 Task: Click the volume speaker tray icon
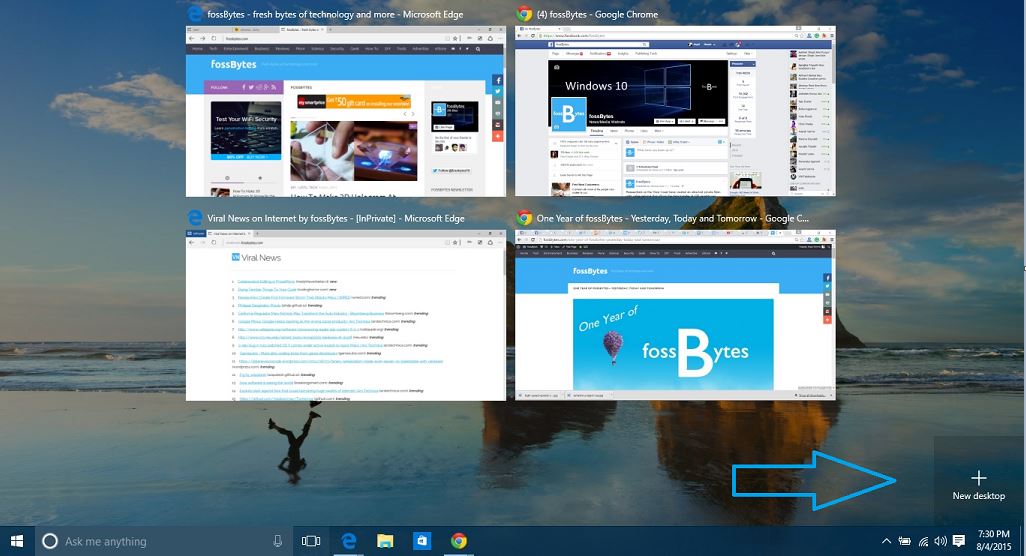point(940,541)
